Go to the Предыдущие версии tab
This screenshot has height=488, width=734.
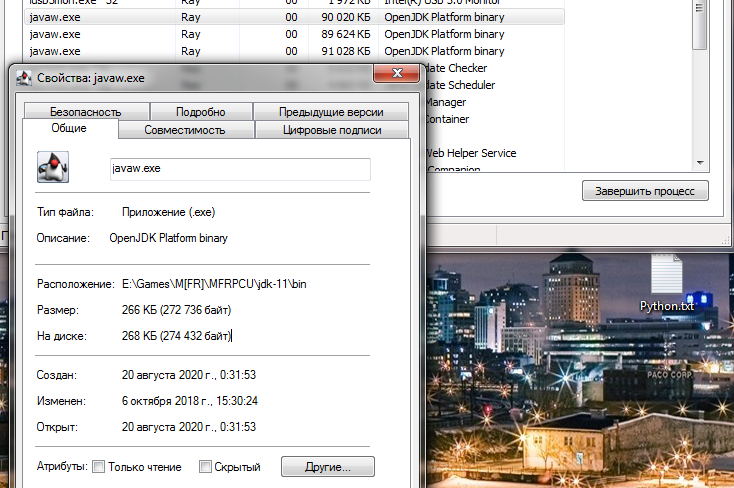click(331, 112)
